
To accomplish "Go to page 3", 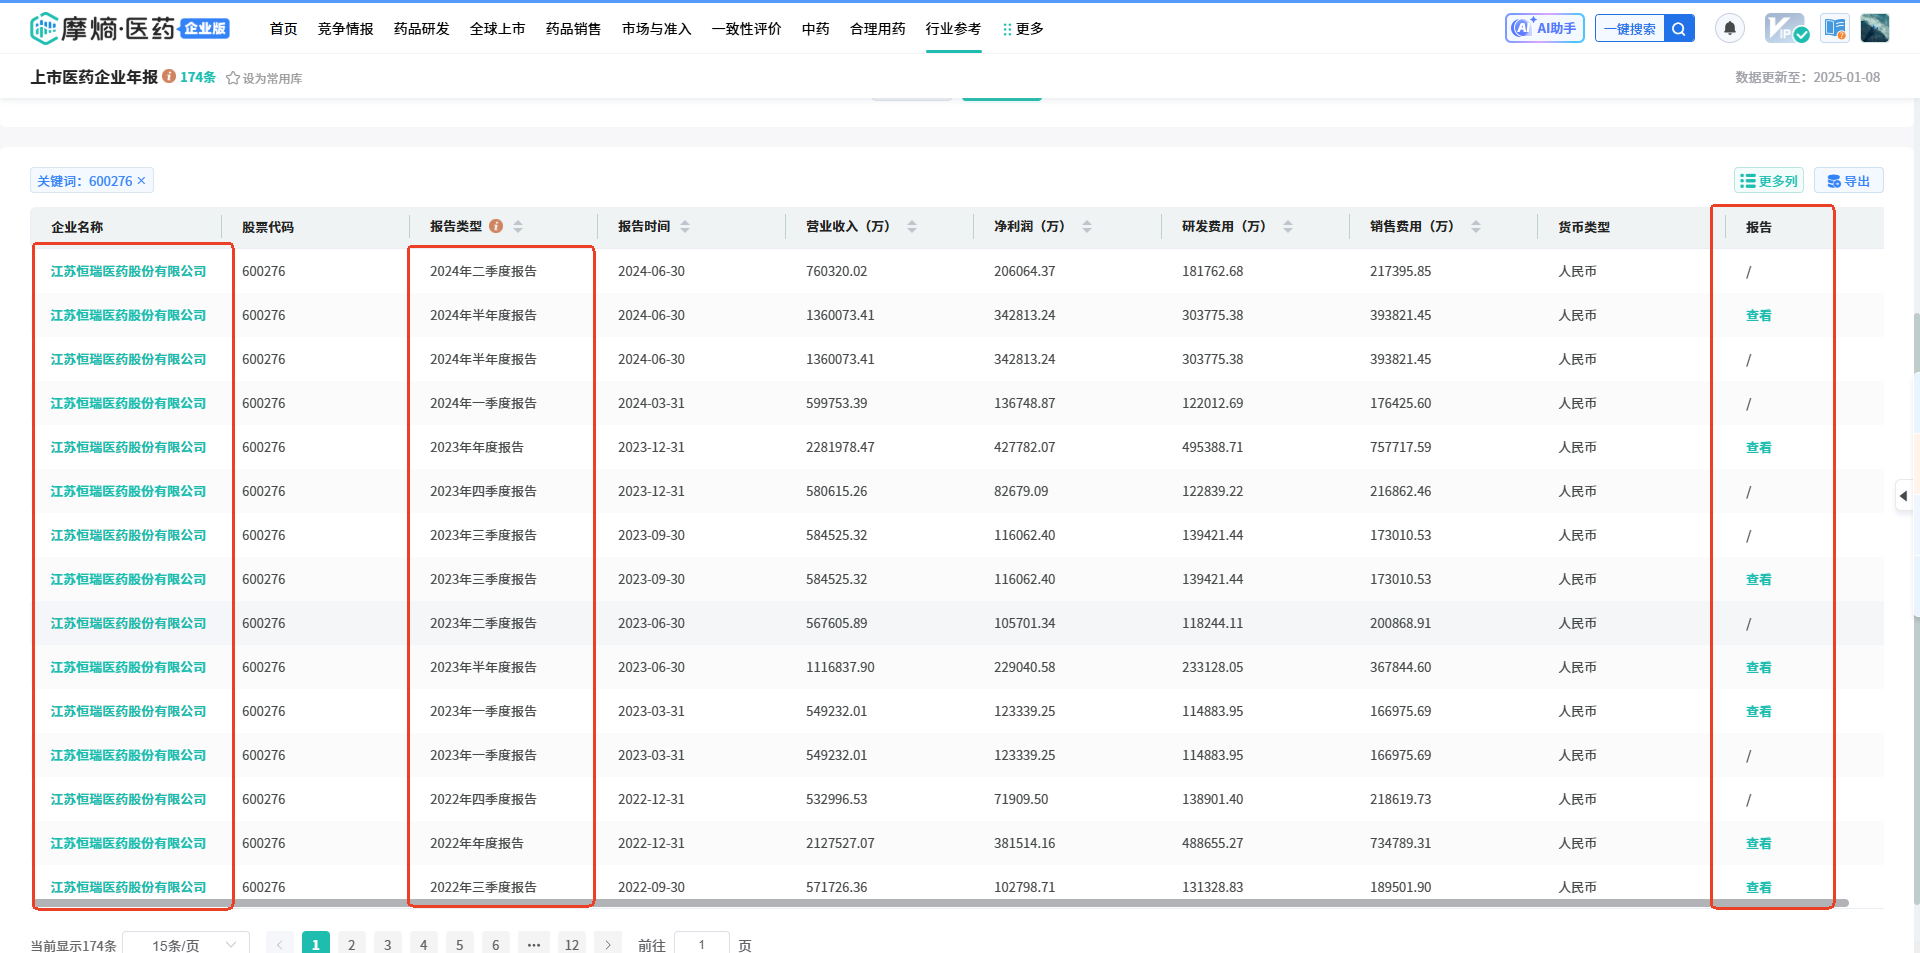I will (388, 944).
